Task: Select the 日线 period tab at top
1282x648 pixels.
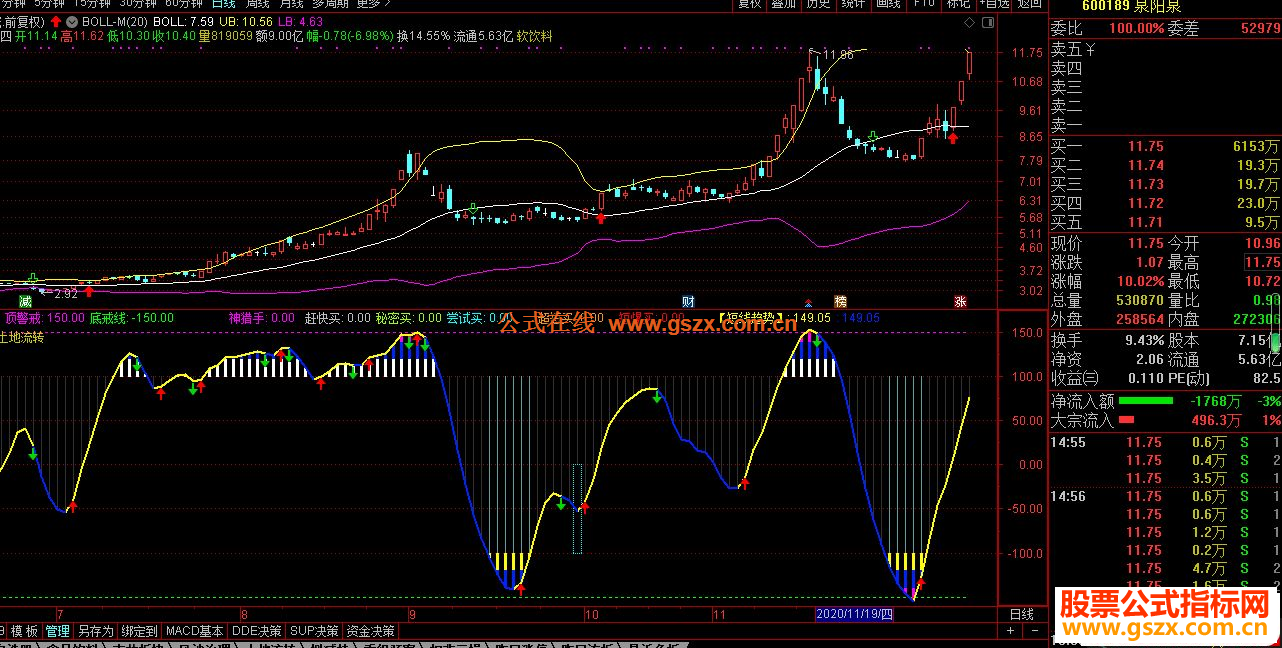Action: point(224,4)
